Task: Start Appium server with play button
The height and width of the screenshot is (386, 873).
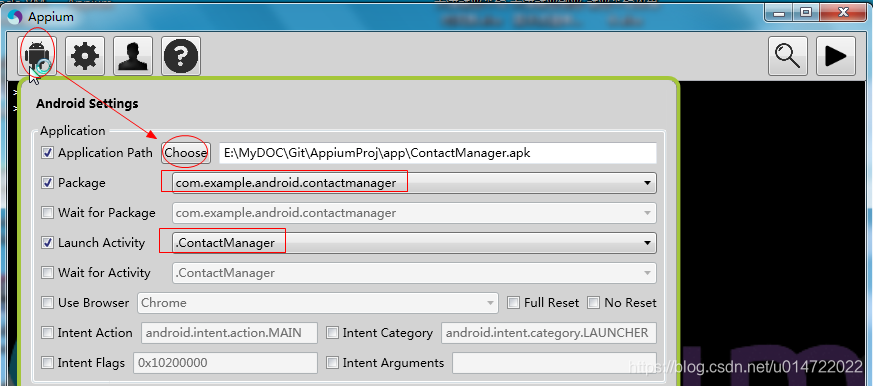Action: [836, 56]
